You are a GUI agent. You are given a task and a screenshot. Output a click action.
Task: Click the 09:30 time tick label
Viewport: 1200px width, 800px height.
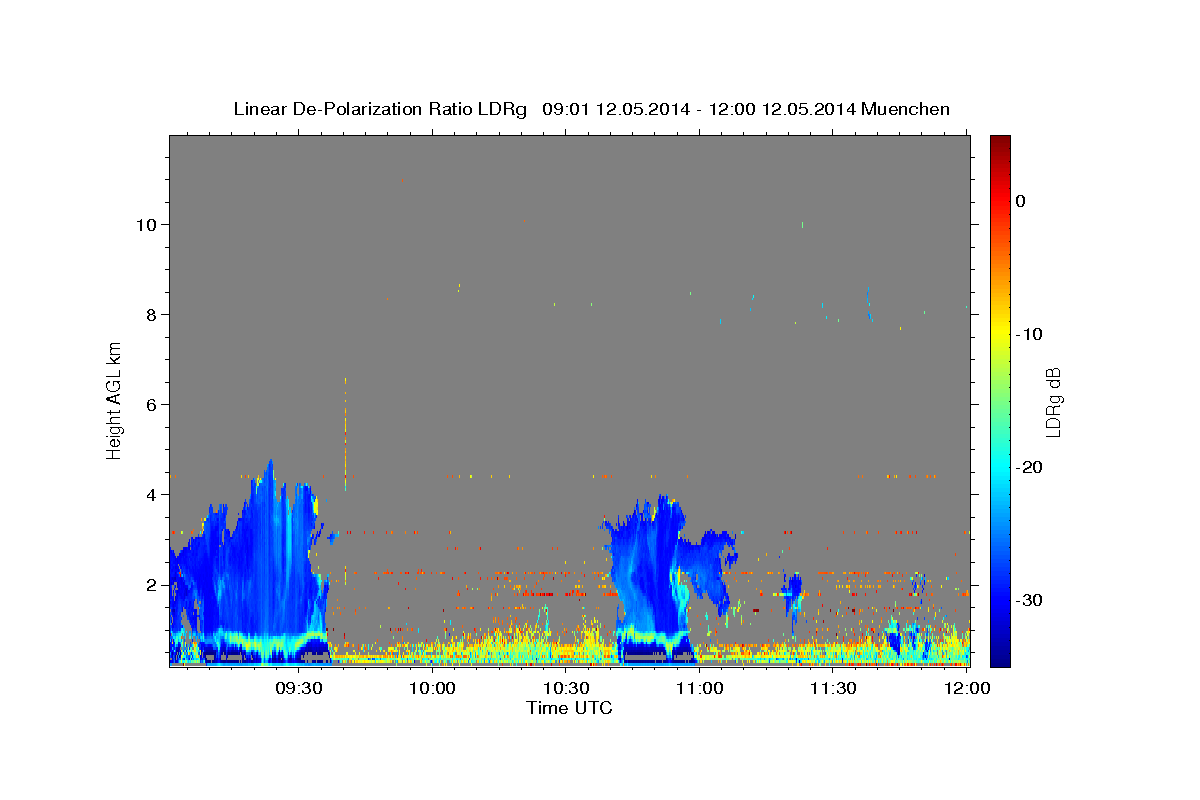tap(299, 689)
